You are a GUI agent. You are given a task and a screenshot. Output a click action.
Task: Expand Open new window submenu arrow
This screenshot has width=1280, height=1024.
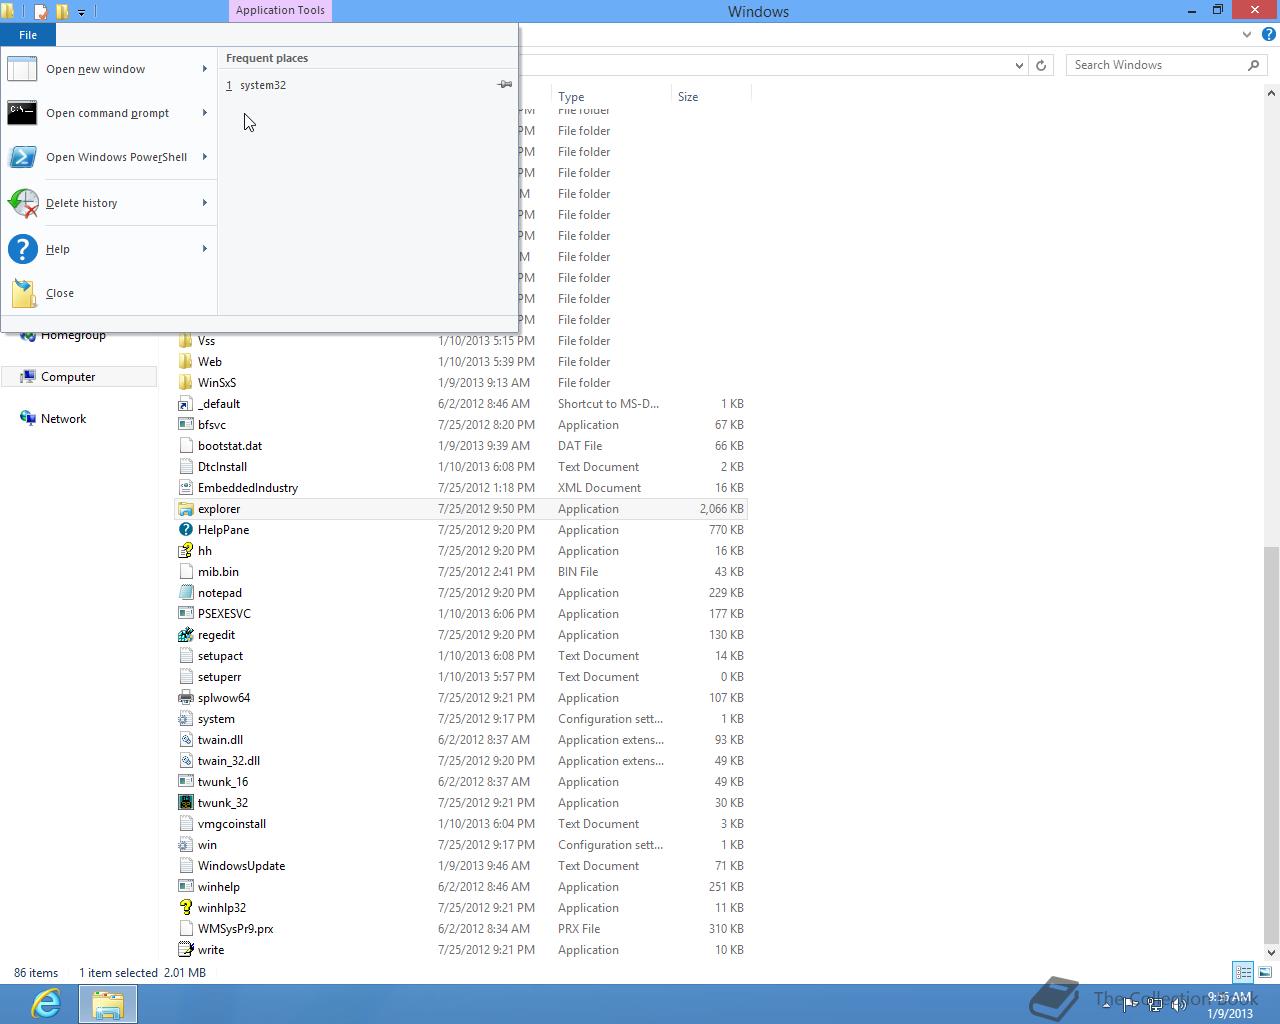click(x=204, y=69)
